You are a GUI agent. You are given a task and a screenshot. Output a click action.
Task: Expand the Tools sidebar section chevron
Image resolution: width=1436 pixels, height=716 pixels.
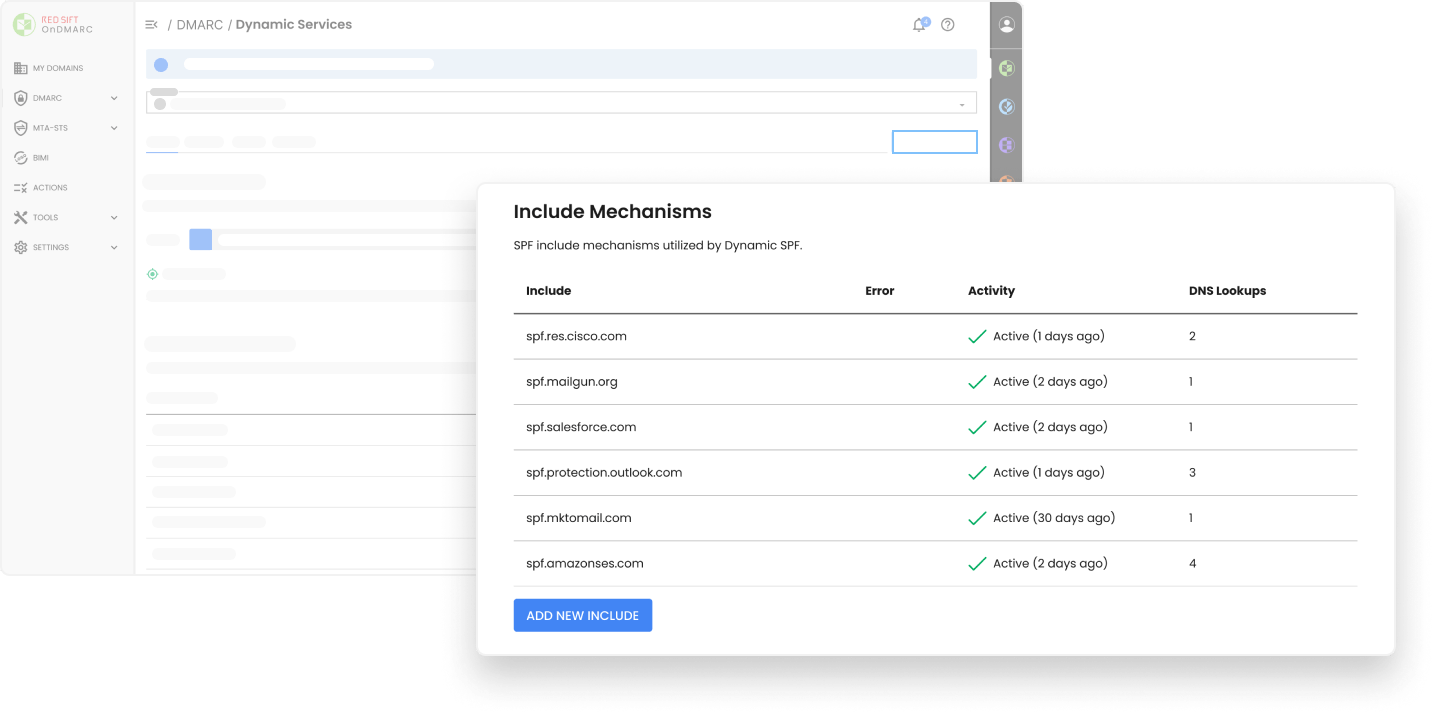pyautogui.click(x=114, y=217)
